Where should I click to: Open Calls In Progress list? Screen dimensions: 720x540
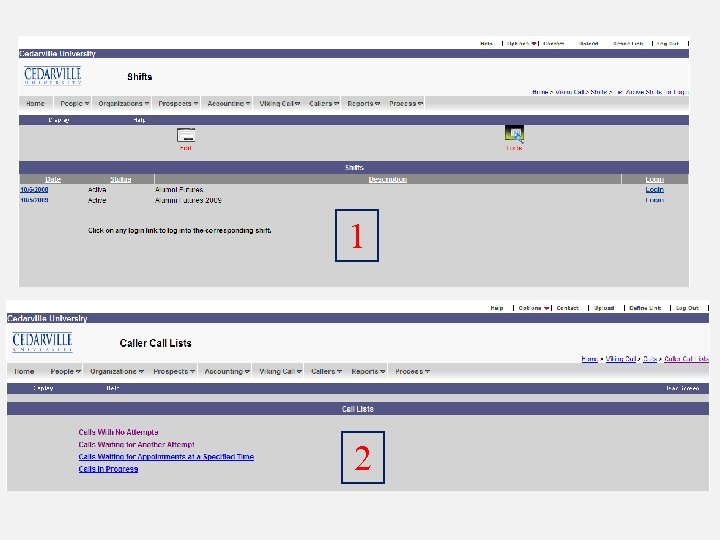[108, 469]
